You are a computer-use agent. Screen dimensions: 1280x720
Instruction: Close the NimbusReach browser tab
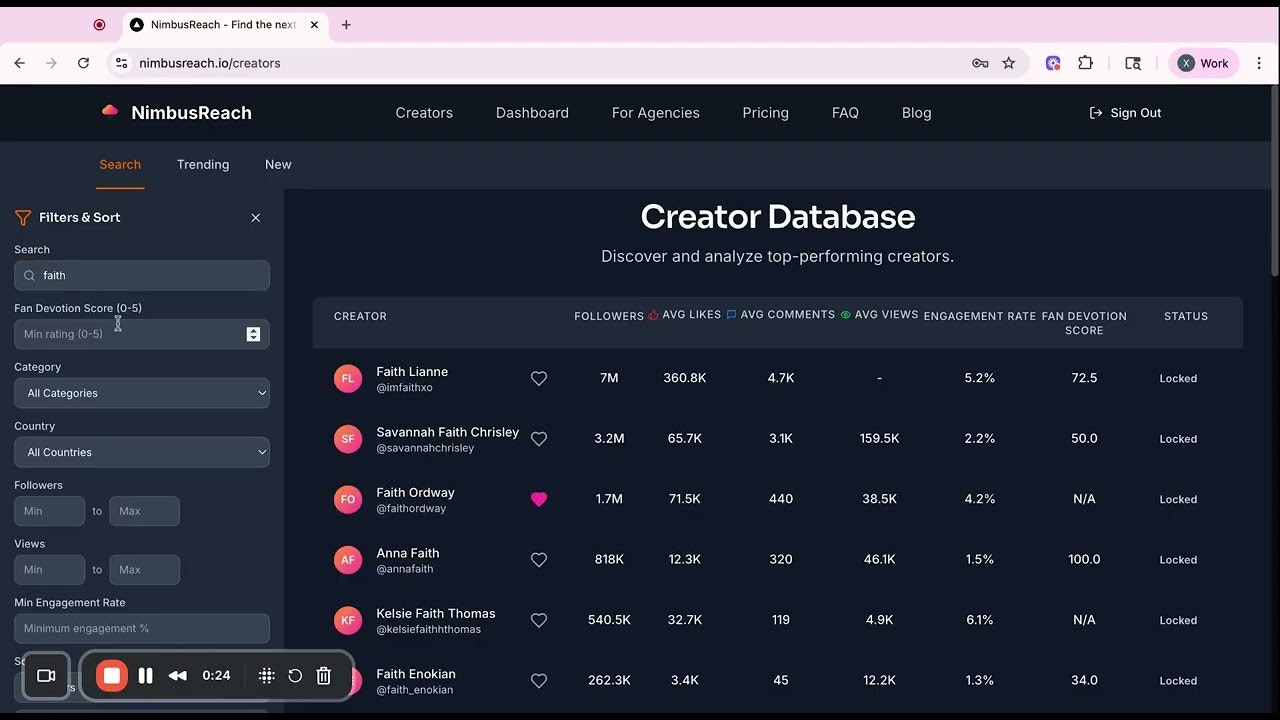click(314, 25)
